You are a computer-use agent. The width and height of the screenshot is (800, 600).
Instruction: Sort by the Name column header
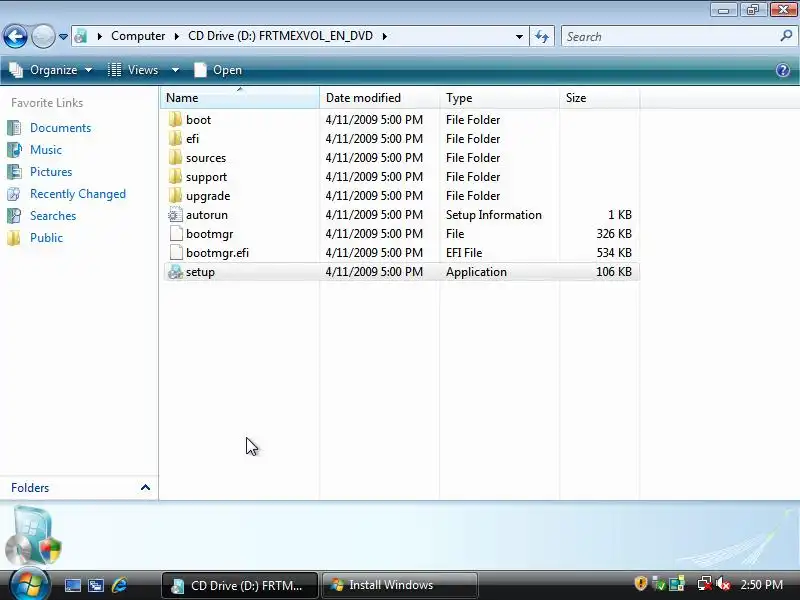pos(240,98)
